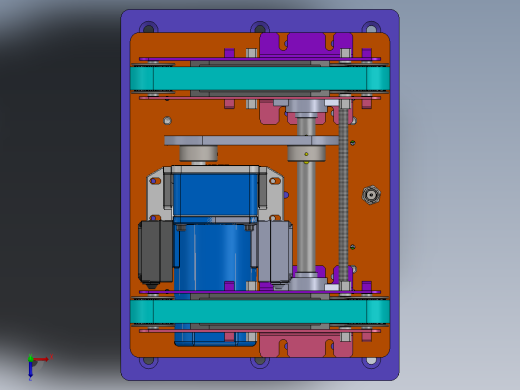
Task: Click the blue Z axis of the triad
Action: [x=30, y=370]
